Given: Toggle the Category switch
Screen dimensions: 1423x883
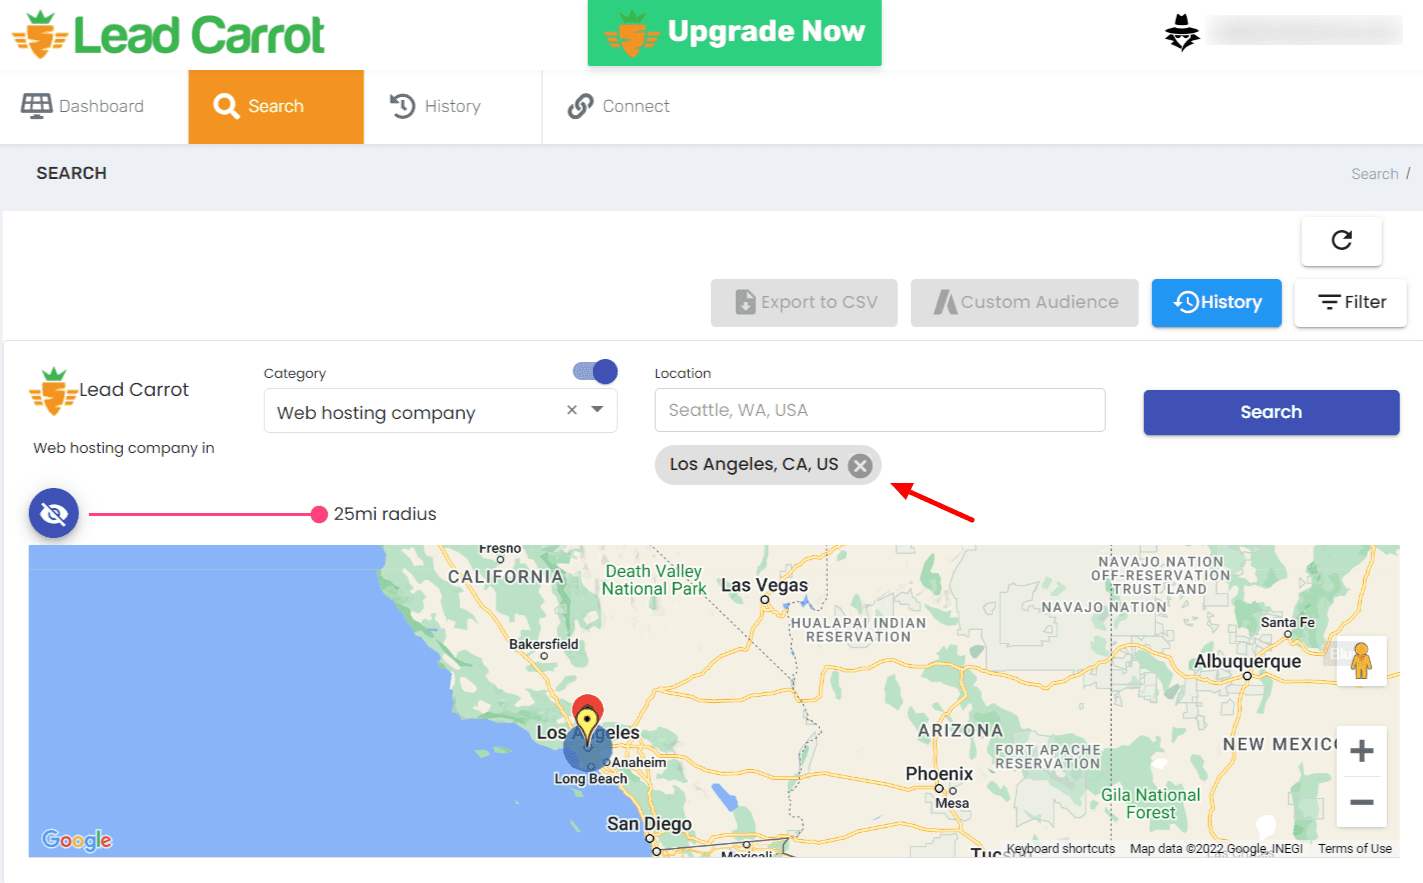Looking at the screenshot, I should (595, 372).
